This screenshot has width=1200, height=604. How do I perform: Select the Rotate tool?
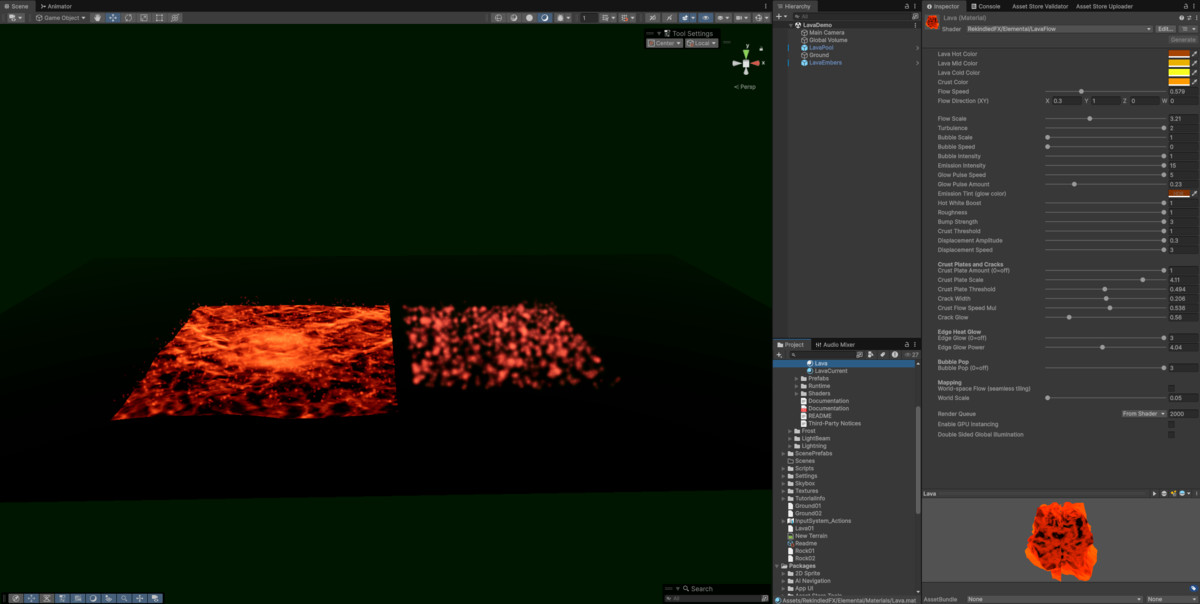click(128, 18)
